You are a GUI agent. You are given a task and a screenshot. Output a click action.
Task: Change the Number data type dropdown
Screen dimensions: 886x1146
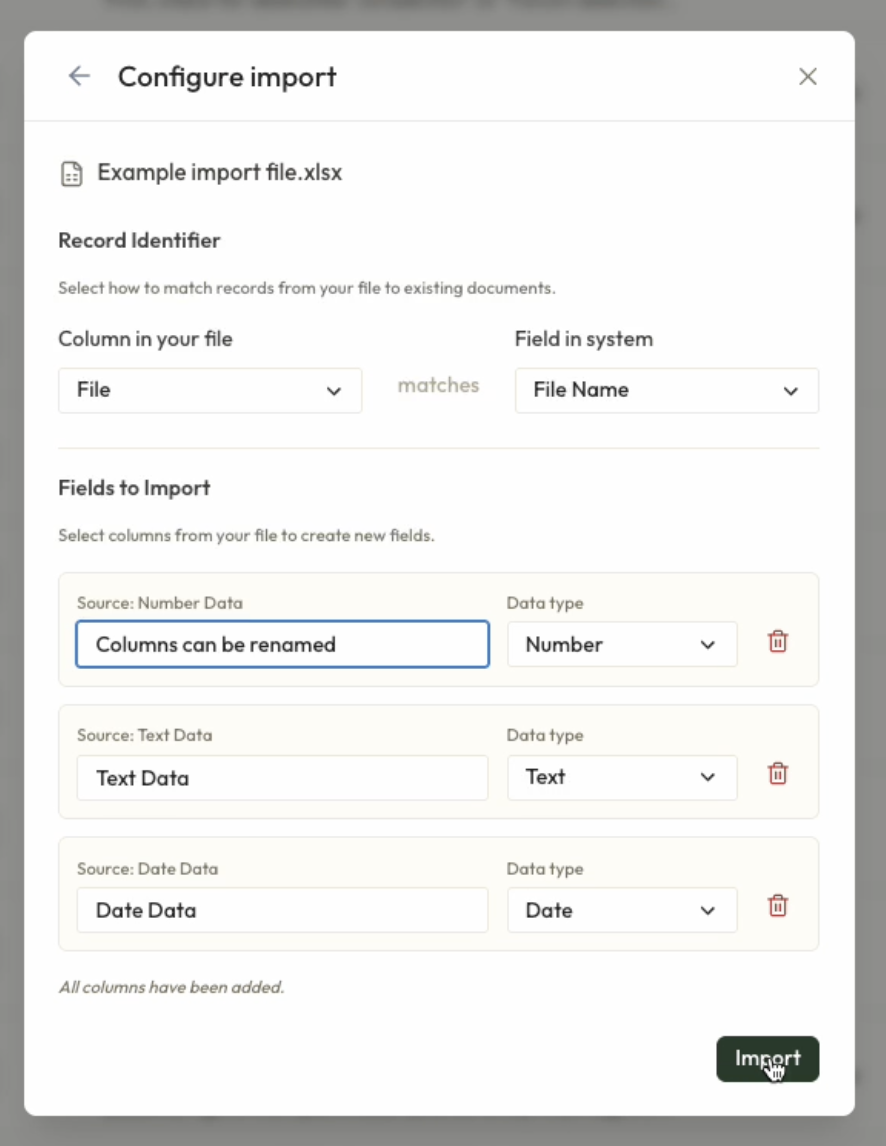(621, 644)
